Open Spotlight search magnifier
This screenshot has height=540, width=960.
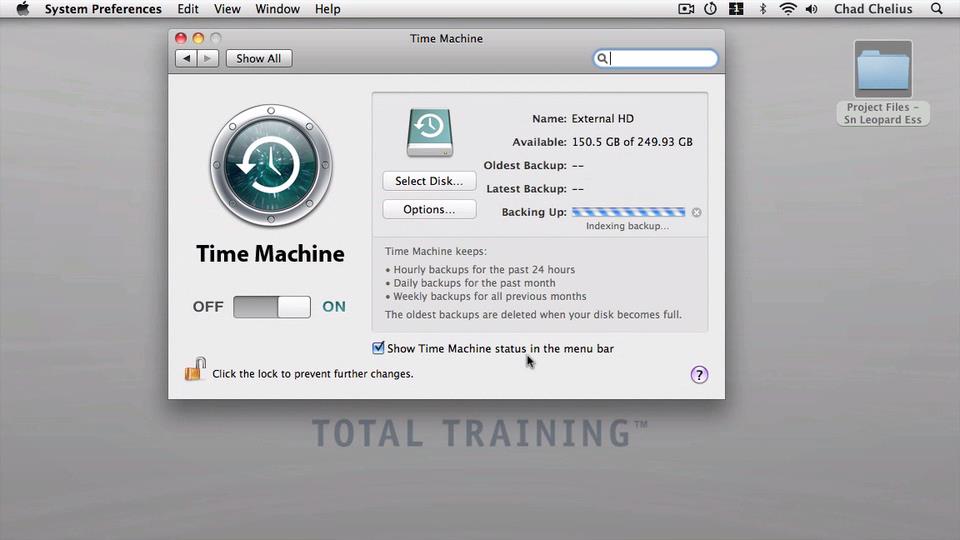[937, 9]
